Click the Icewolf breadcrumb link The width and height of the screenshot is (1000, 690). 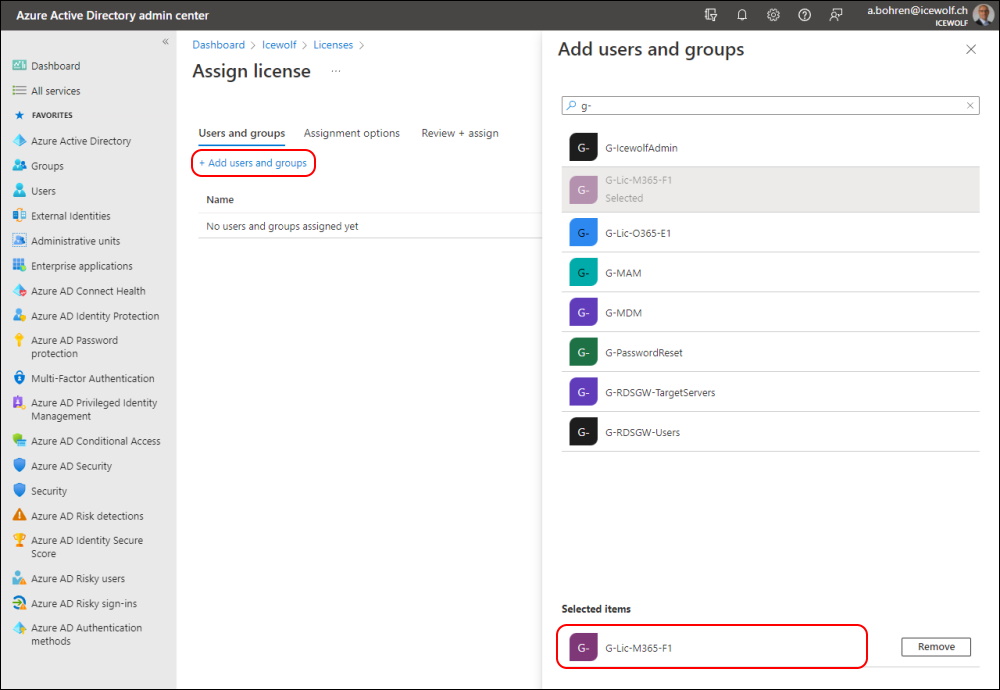279,45
